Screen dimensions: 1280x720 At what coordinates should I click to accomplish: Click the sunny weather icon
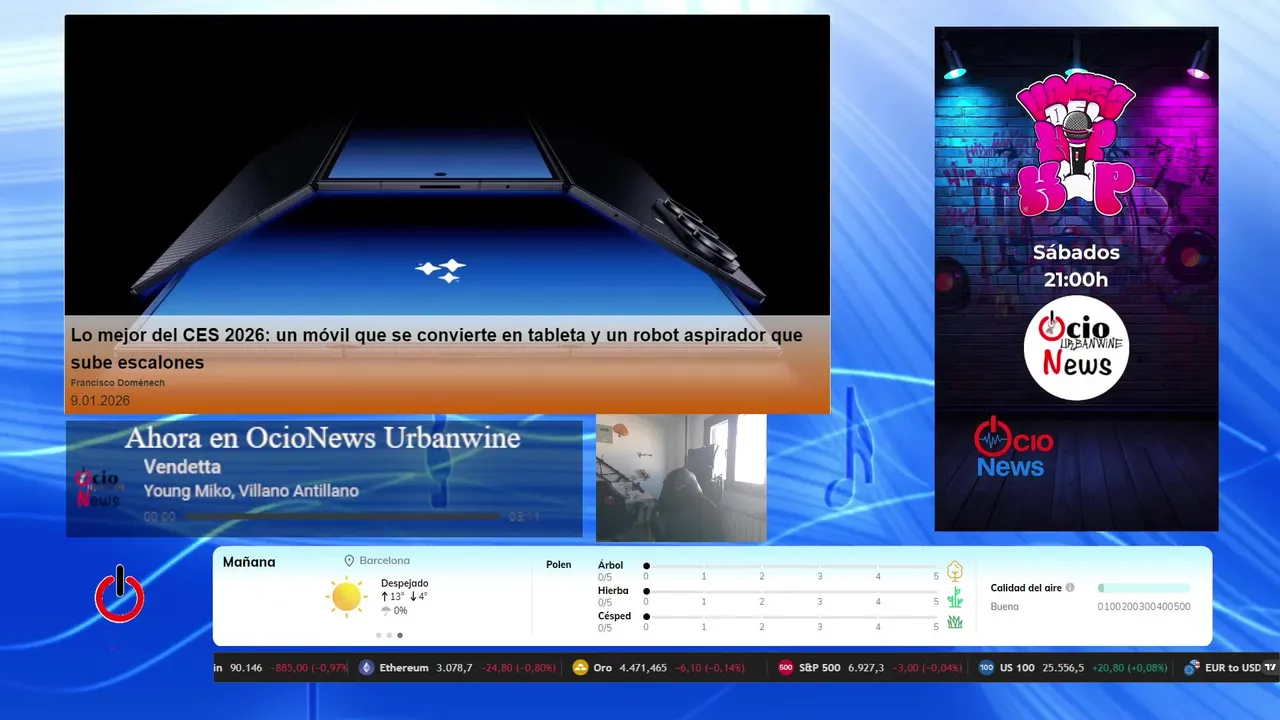click(x=346, y=597)
